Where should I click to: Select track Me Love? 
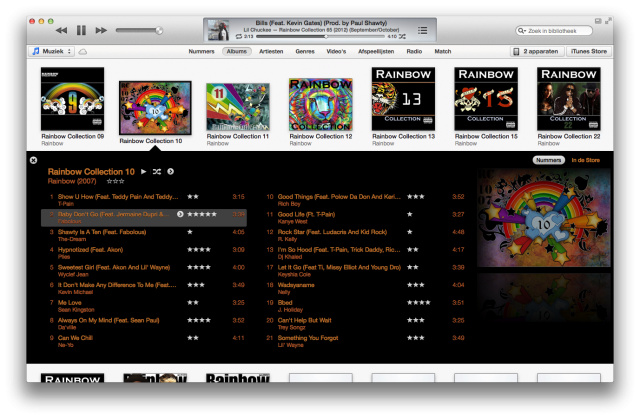point(144,306)
